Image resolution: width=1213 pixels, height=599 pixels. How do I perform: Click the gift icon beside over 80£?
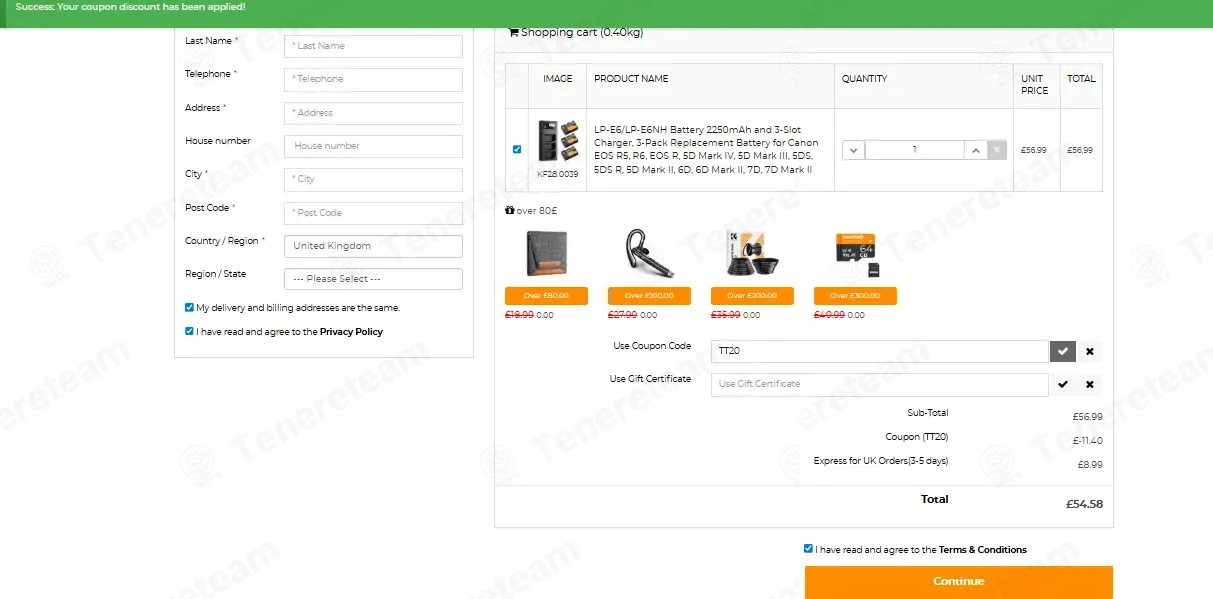[510, 211]
